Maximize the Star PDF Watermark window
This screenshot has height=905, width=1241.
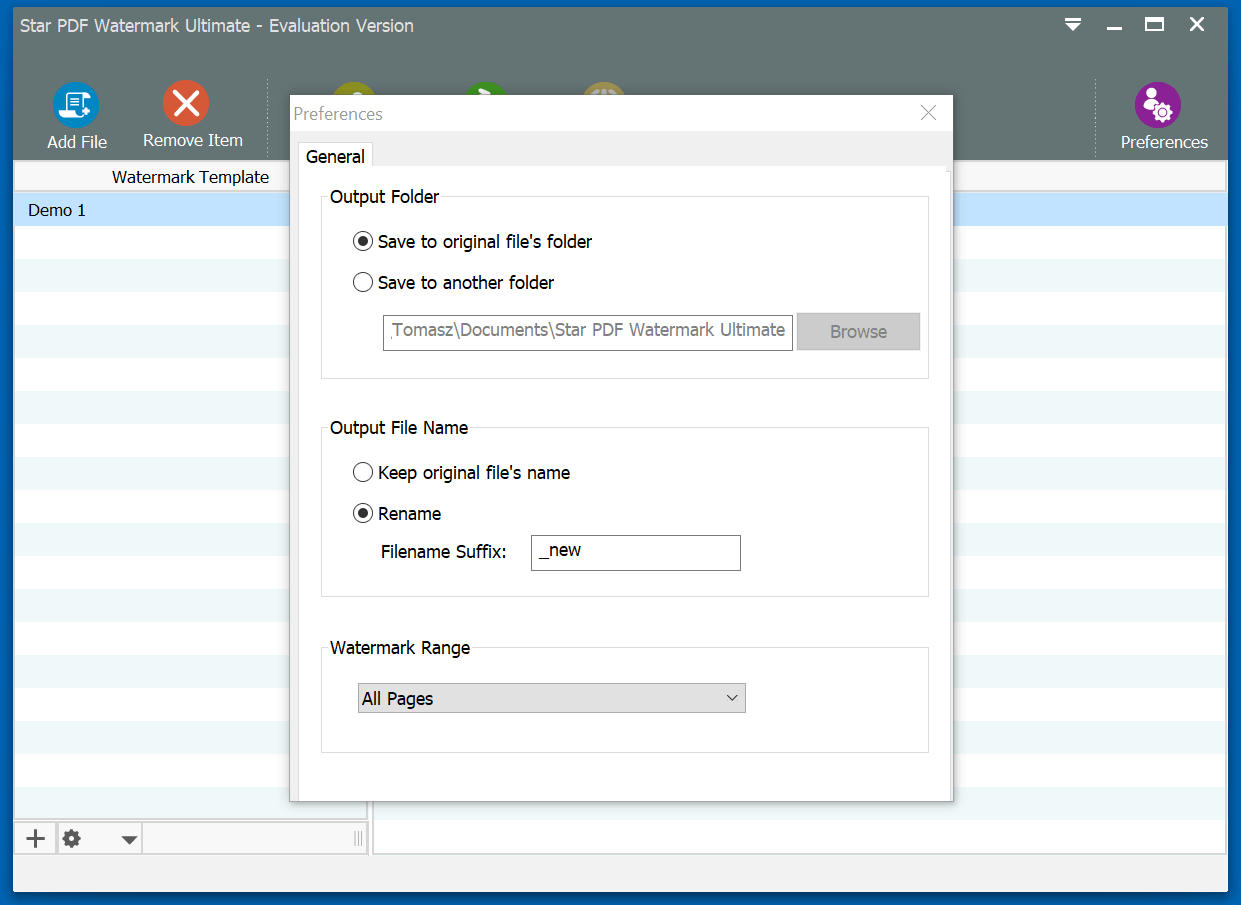pyautogui.click(x=1155, y=25)
